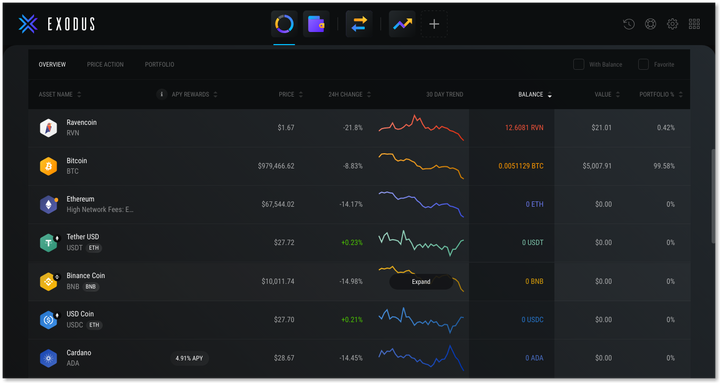The image size is (720, 383).
Task: Enable the Favorite checkbox
Action: [643, 64]
